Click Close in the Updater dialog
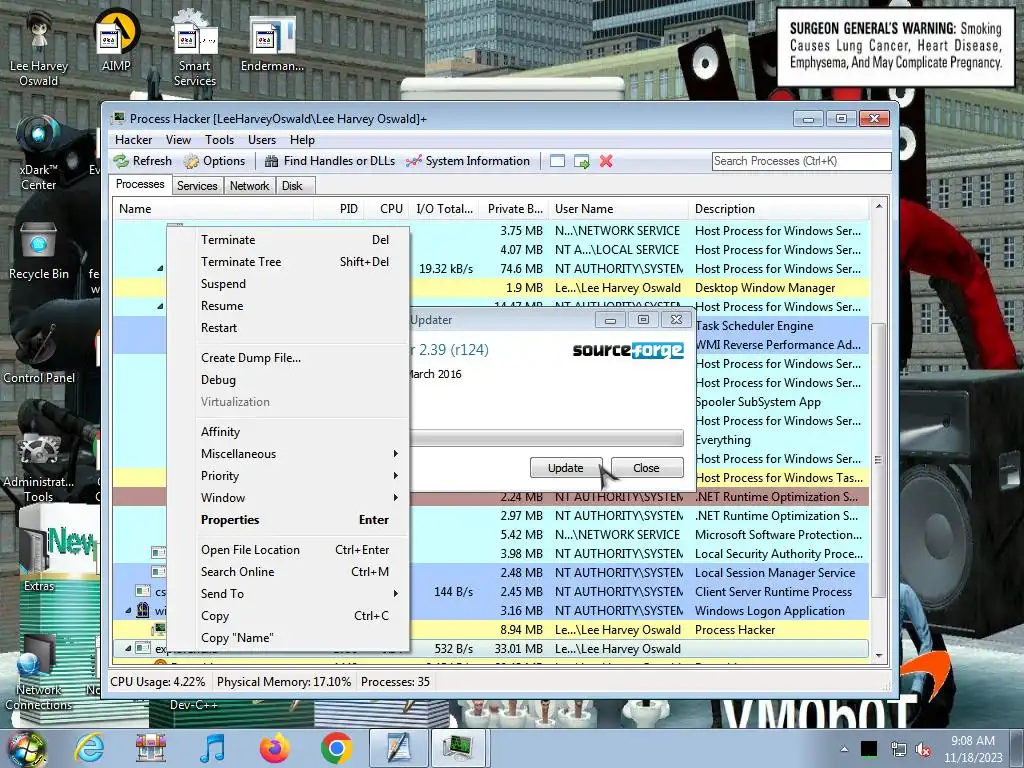This screenshot has height=768, width=1024. click(646, 468)
